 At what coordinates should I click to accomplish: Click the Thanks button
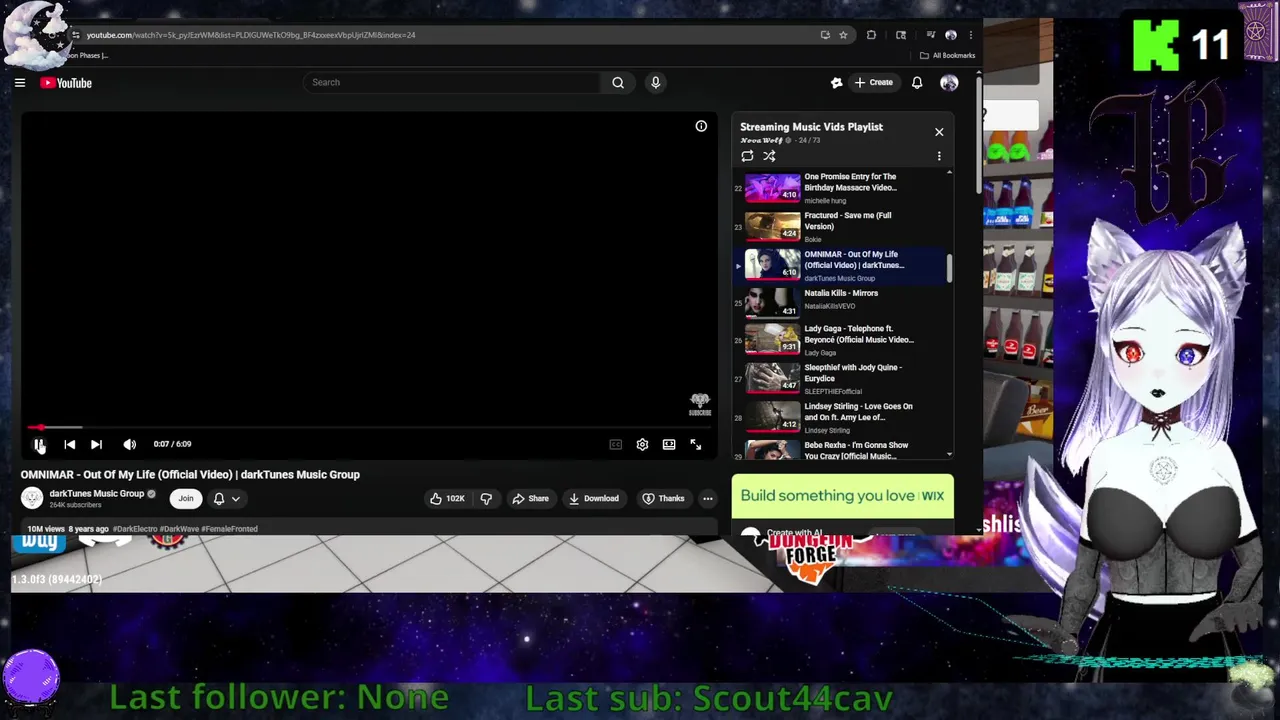(663, 498)
